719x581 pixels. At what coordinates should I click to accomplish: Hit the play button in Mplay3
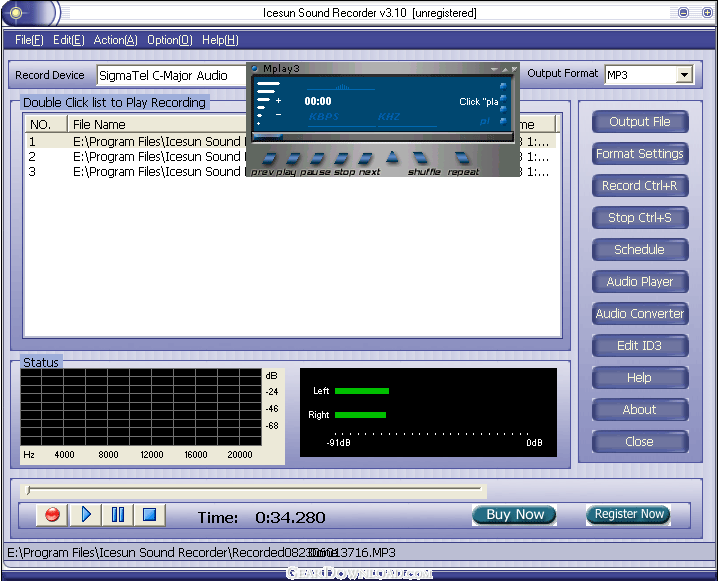(293, 159)
